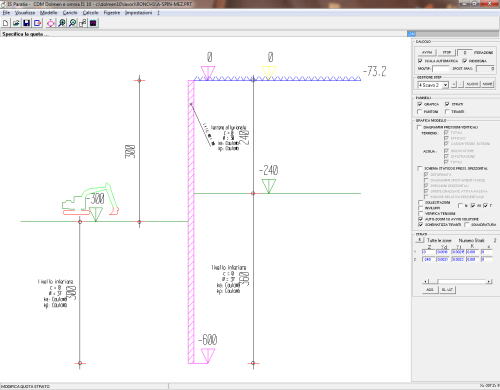This screenshot has width=500, height=390.
Task: Click the export icon with the red arrow
Action: click(x=37, y=23)
